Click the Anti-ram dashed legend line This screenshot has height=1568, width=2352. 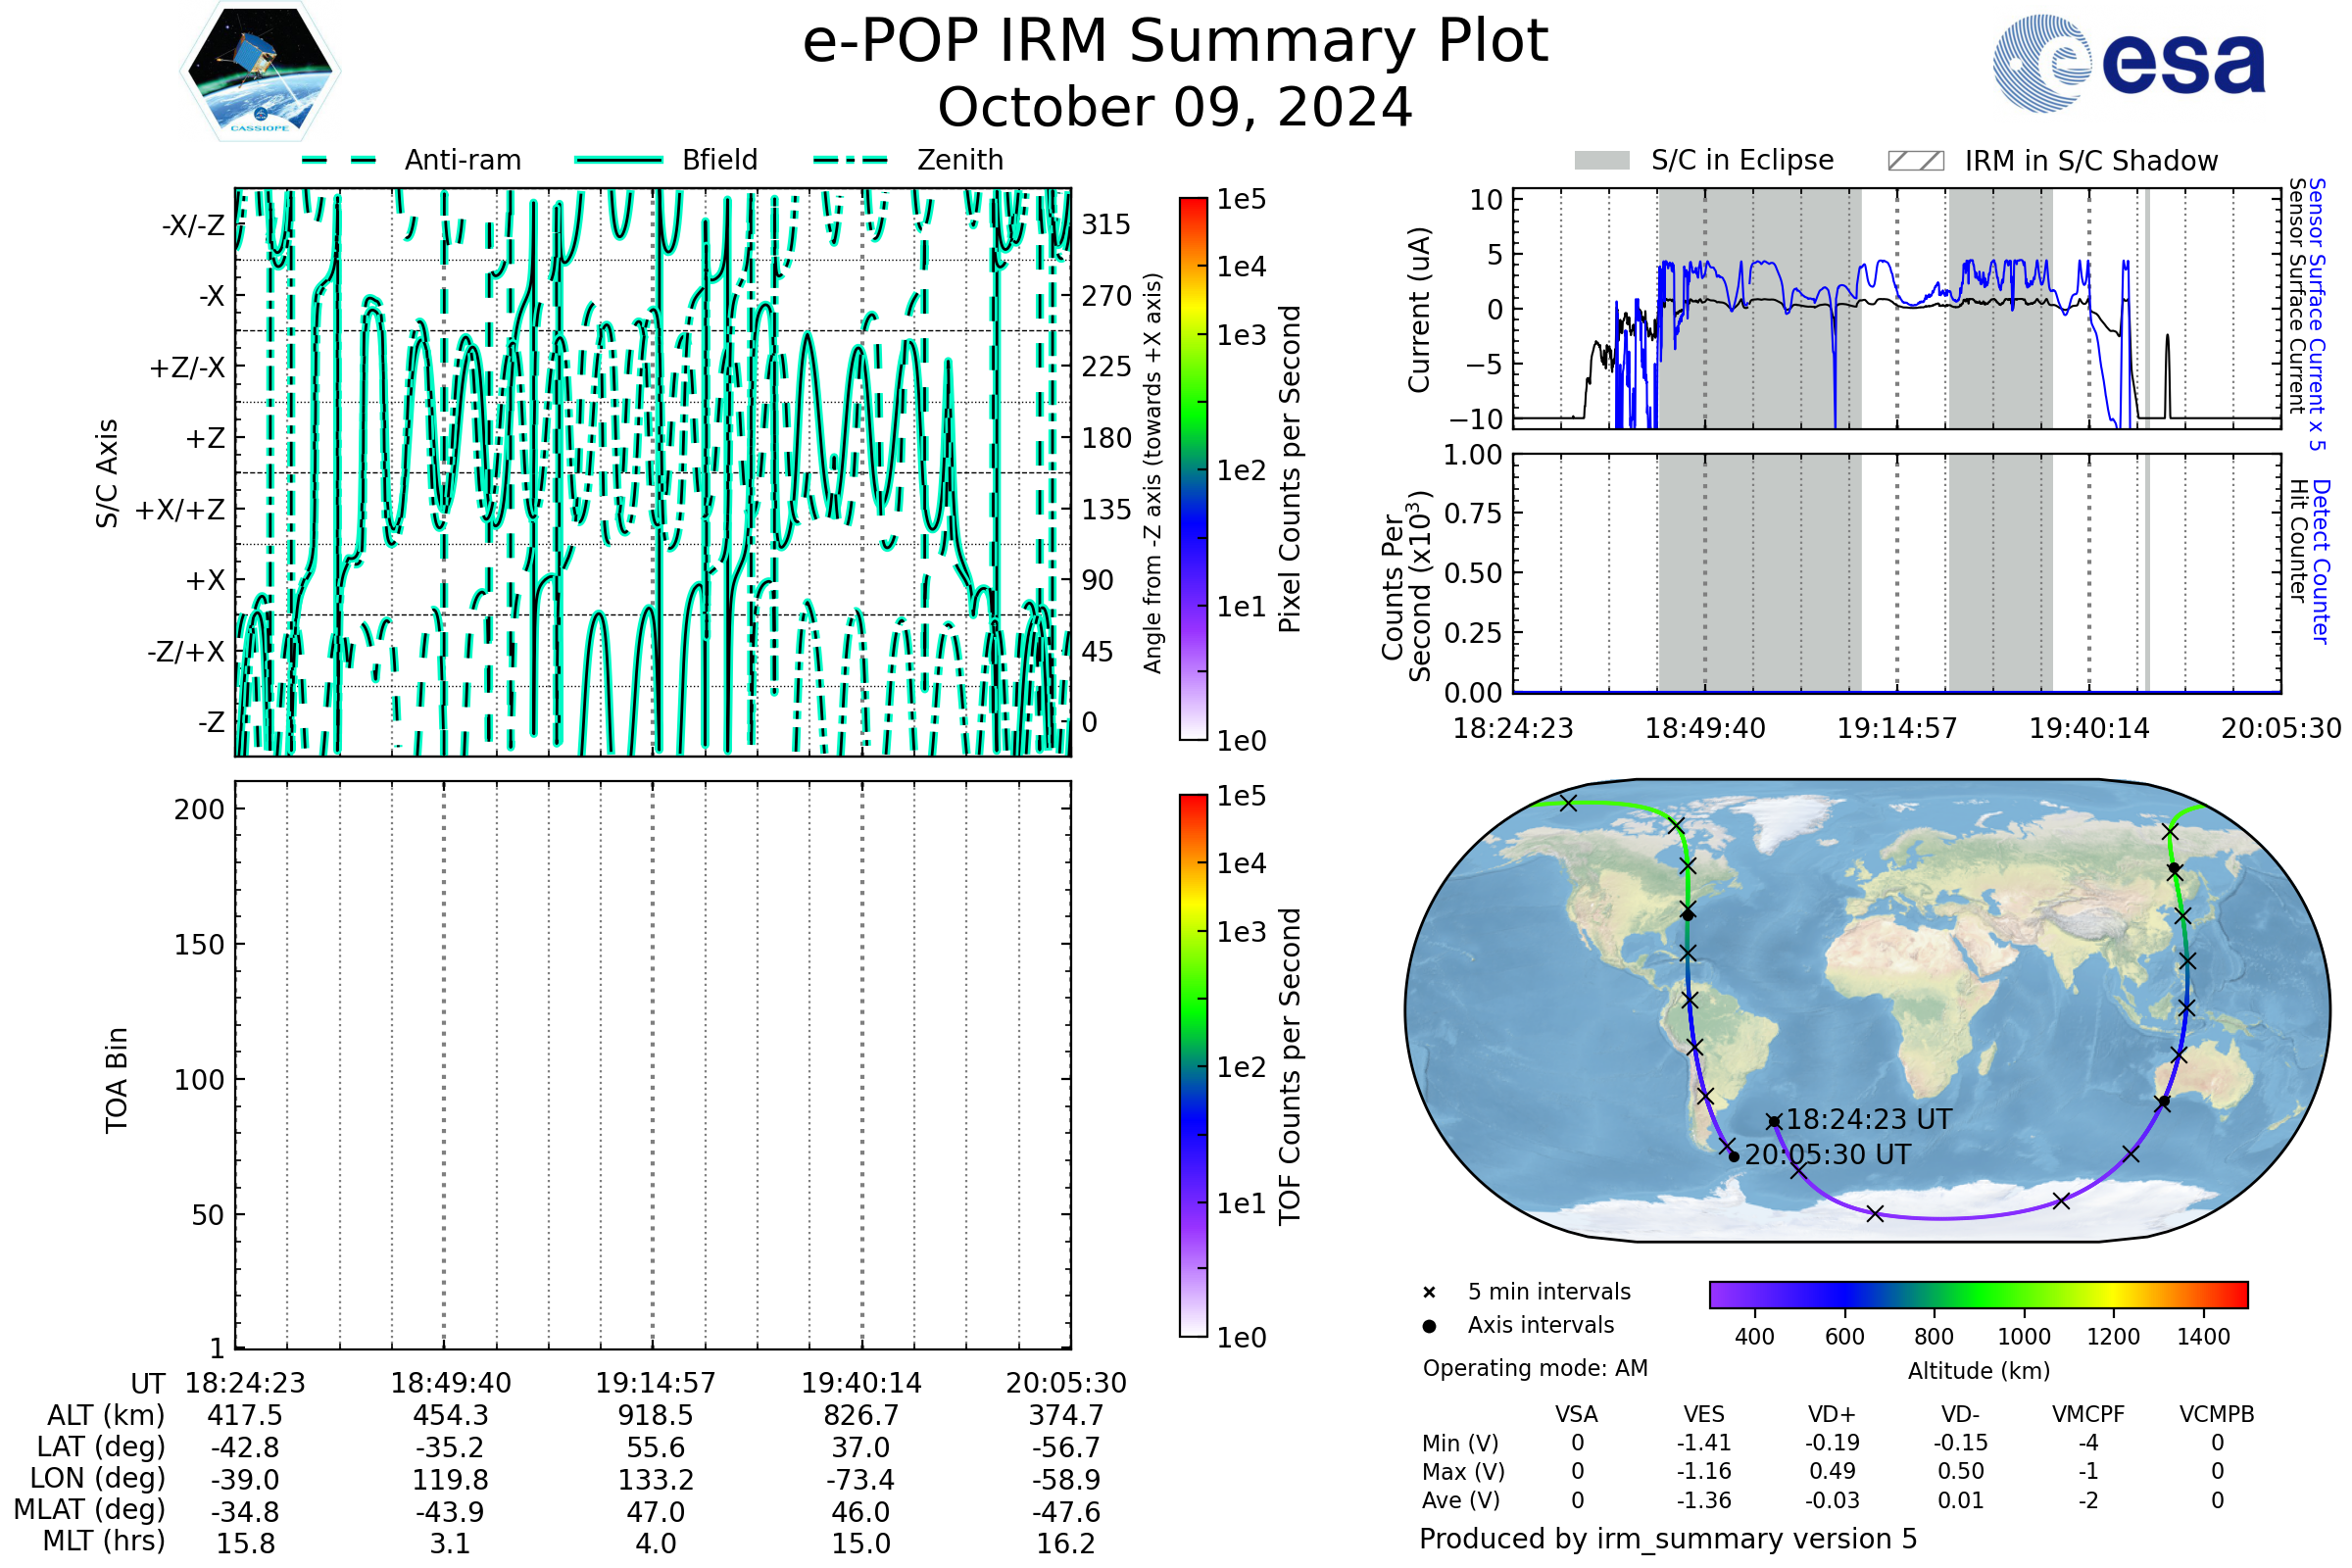pyautogui.click(x=339, y=160)
